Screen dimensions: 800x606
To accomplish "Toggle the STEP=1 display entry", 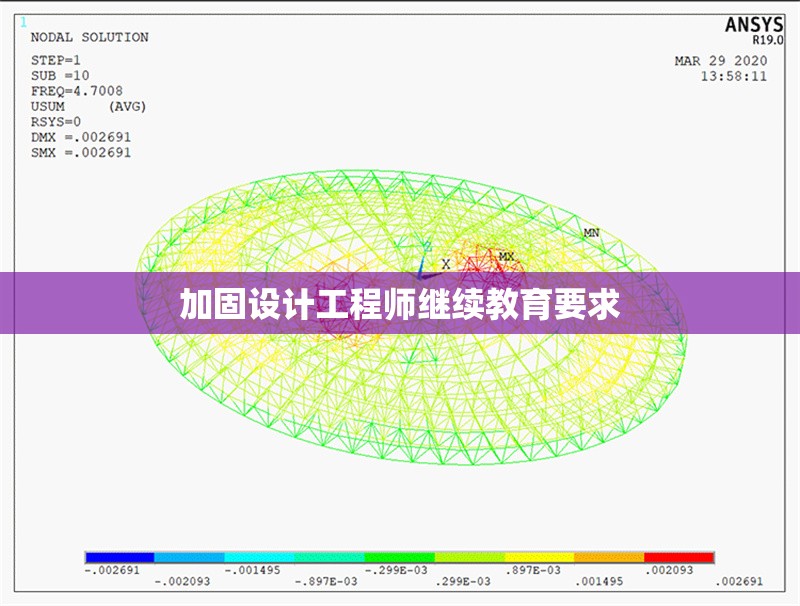I will (57, 58).
